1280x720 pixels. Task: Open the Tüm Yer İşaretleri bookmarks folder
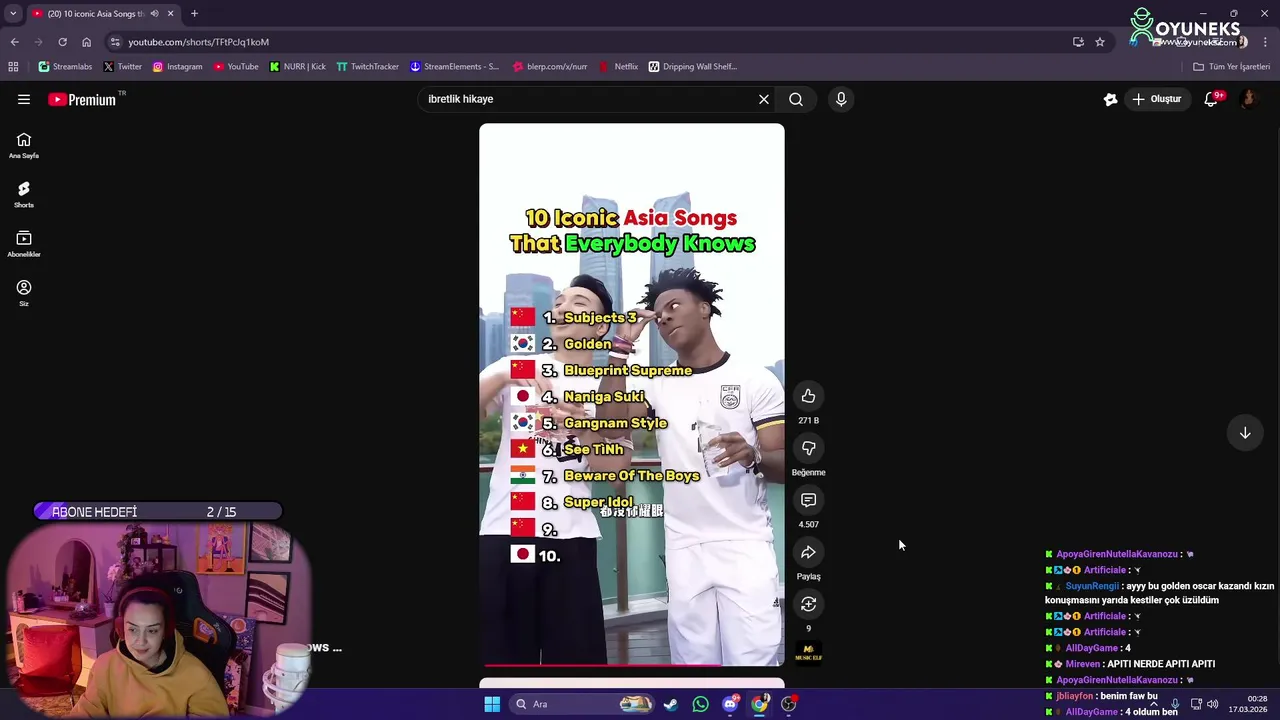click(1232, 67)
